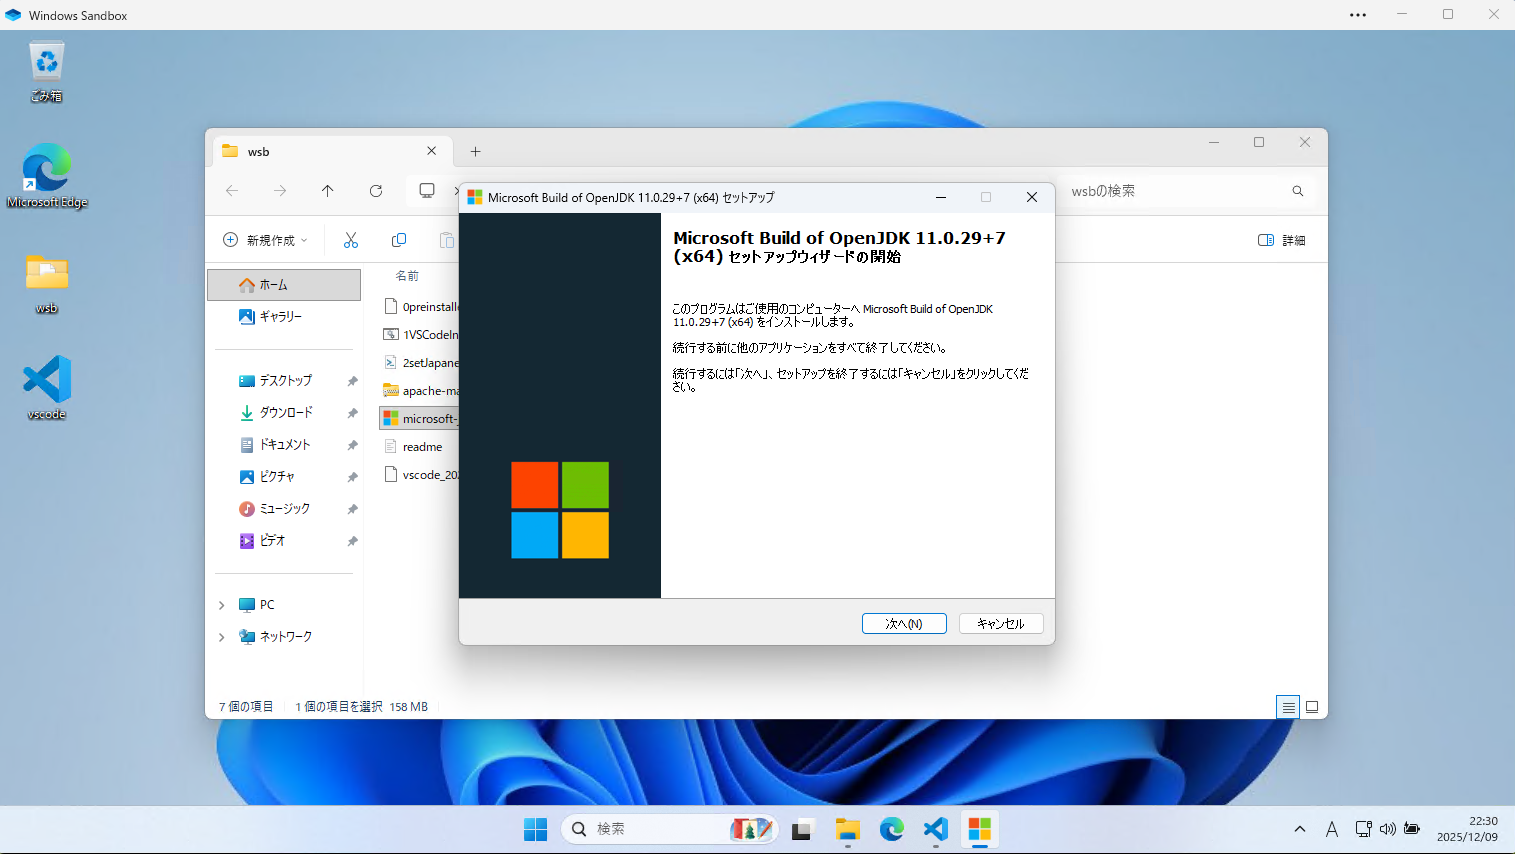This screenshot has height=854, width=1515.
Task: Click the 次へ(N) button in the installer
Action: pos(904,623)
